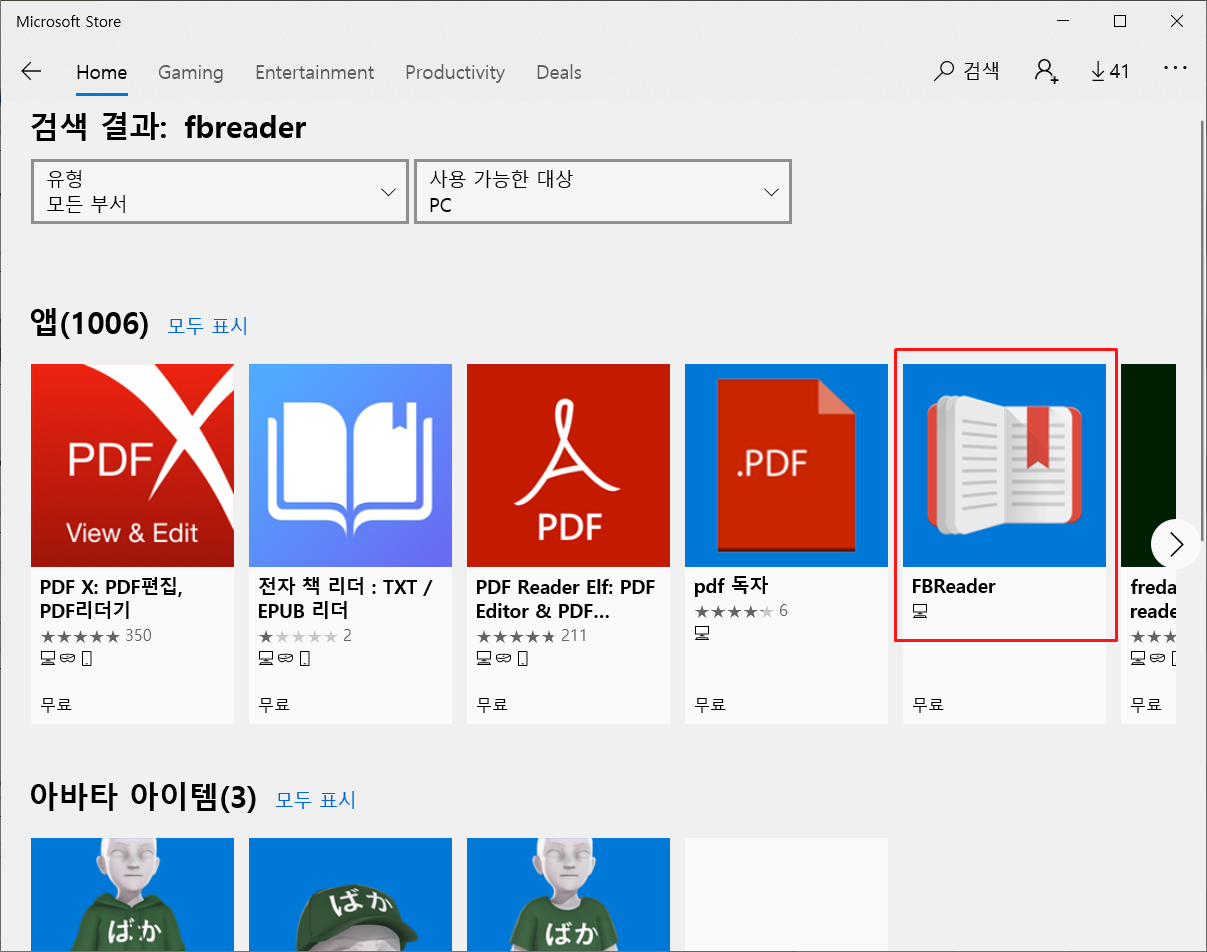Click the PDF Reader Elf title text
1207x952 pixels.
click(565, 598)
